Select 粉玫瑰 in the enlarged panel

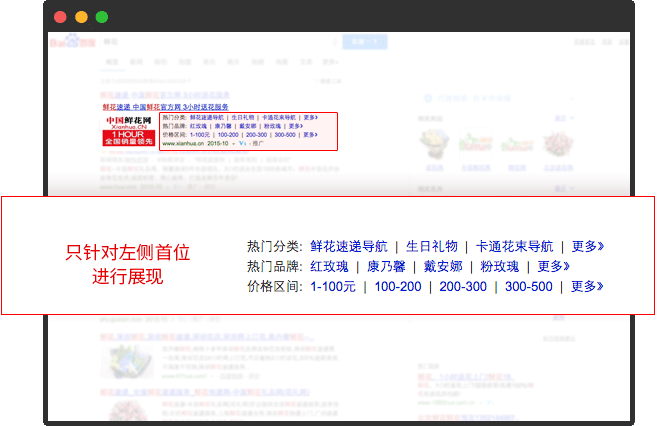(x=498, y=266)
